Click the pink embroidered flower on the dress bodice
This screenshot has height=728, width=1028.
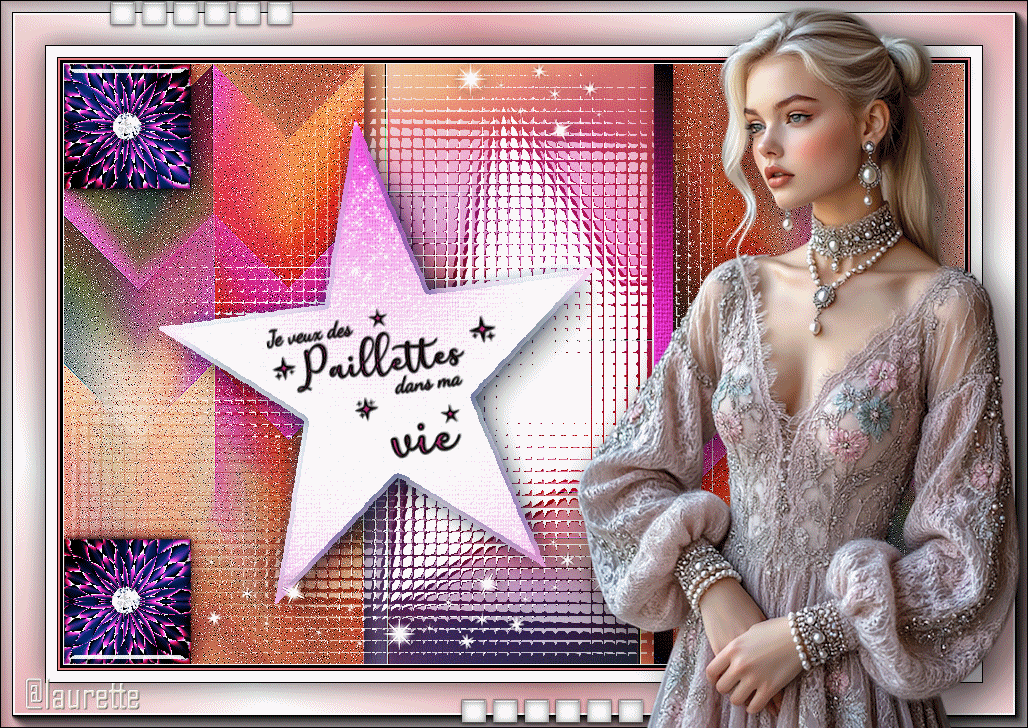coord(882,377)
